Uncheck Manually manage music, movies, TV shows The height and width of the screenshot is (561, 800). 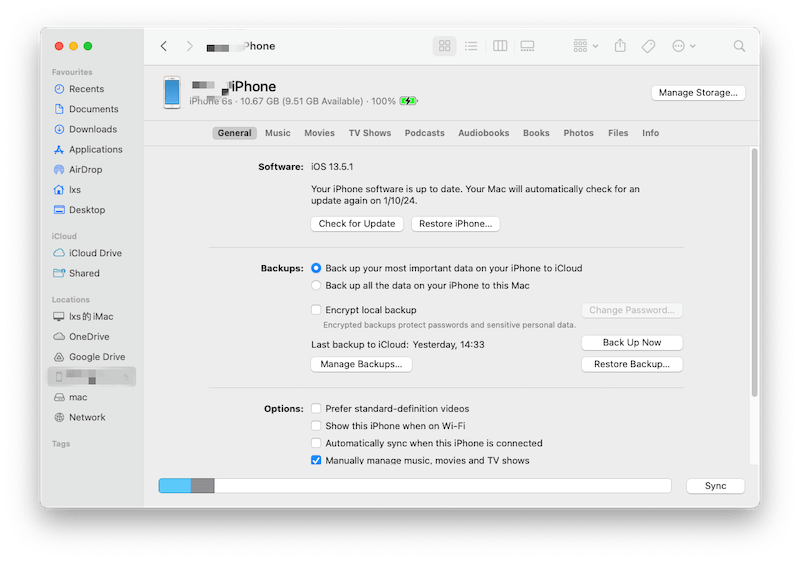point(316,461)
